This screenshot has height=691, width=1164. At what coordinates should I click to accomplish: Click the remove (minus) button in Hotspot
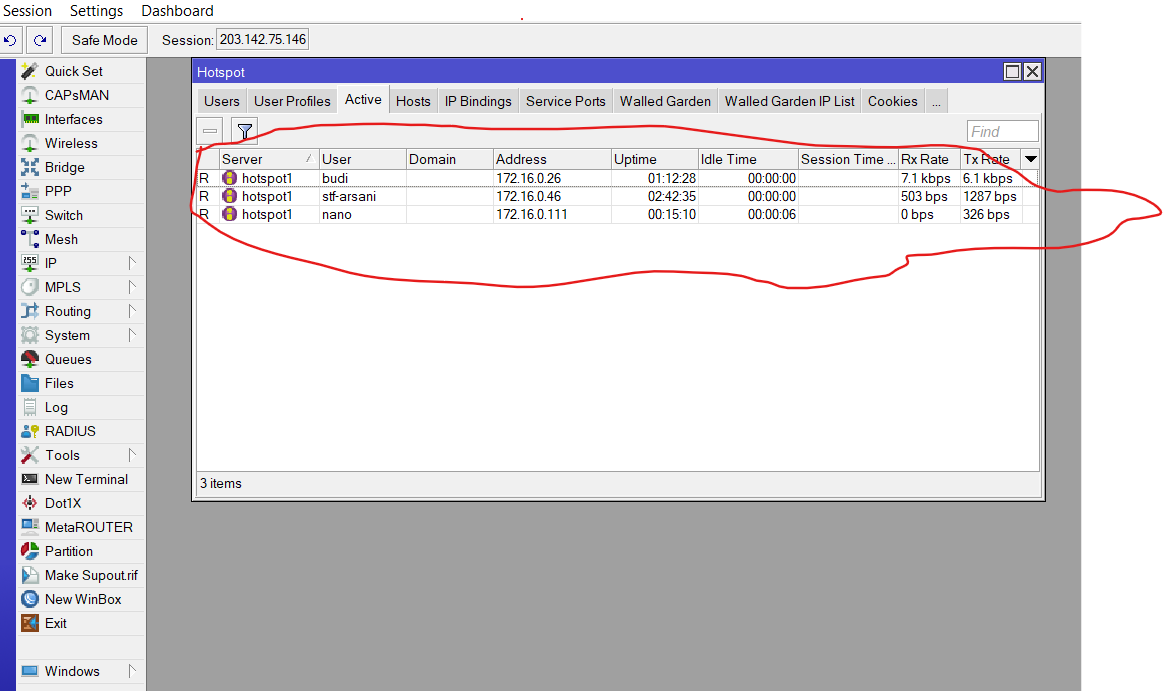coord(210,131)
